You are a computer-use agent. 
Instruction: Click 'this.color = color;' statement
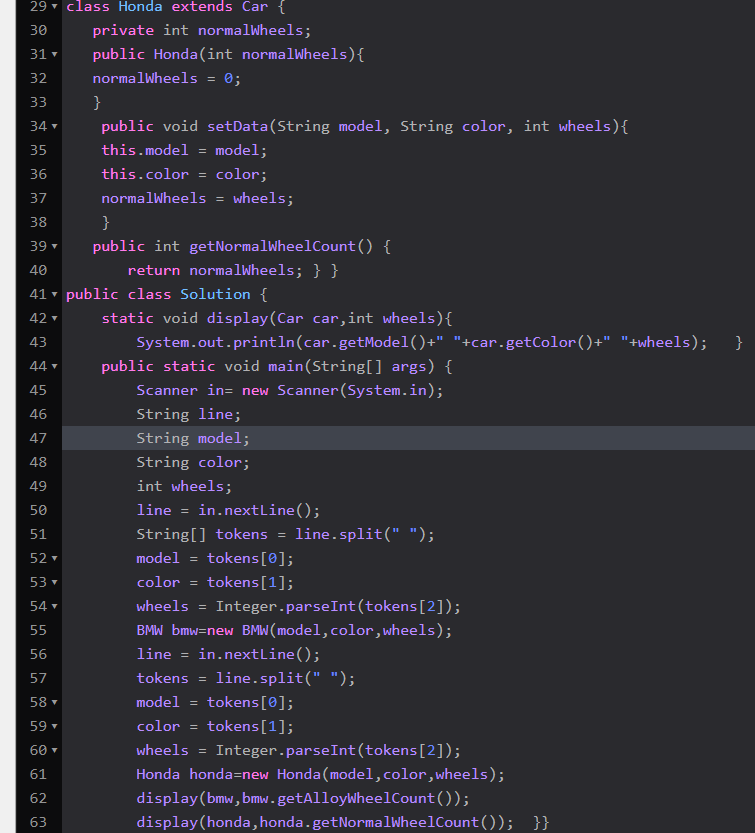click(184, 174)
